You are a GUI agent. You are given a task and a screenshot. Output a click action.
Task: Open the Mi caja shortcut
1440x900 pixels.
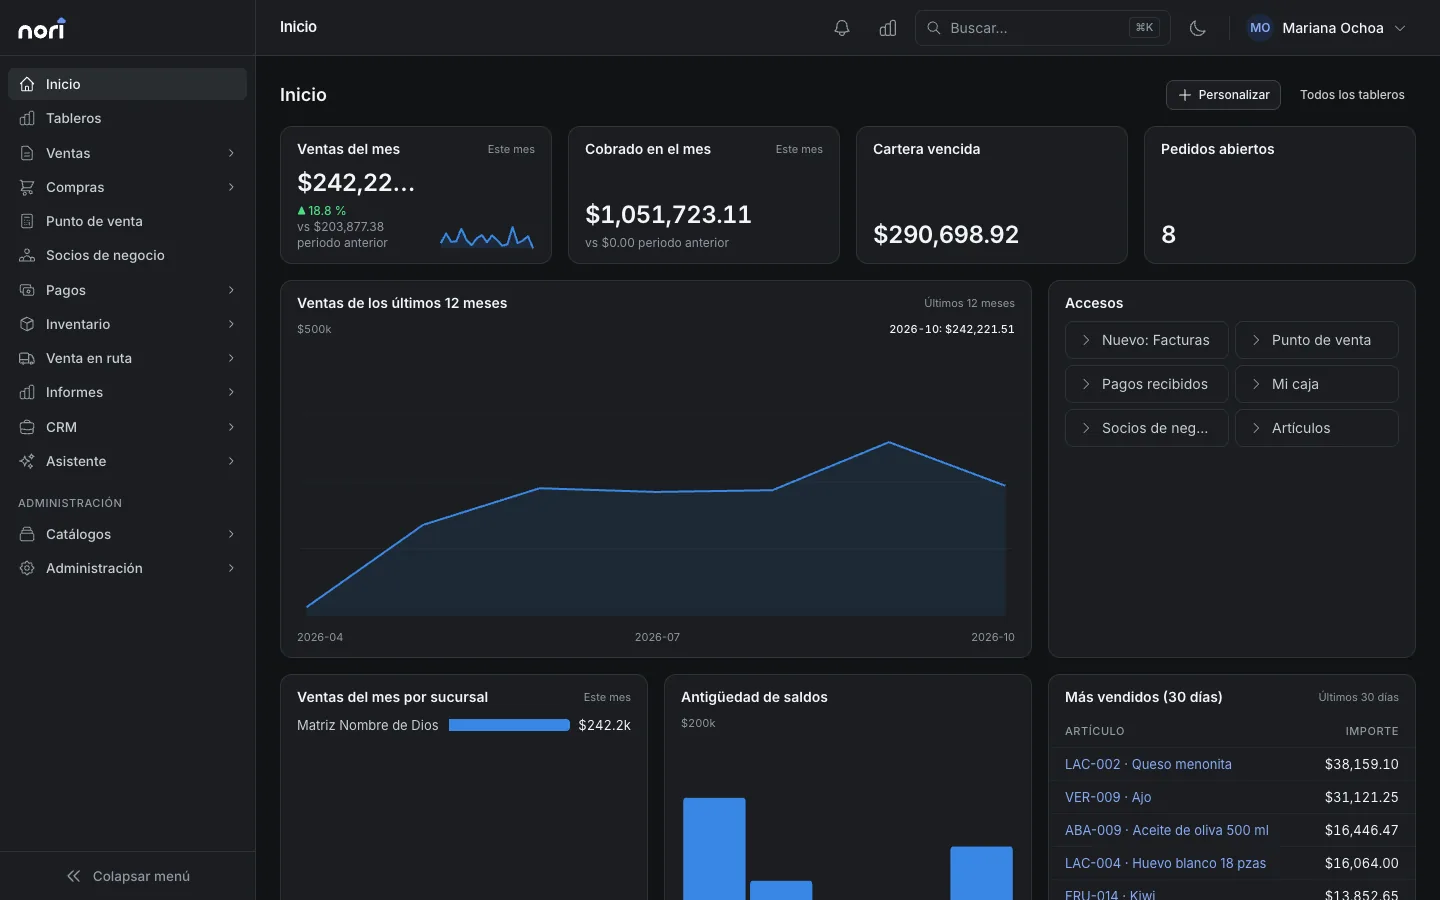click(1317, 384)
